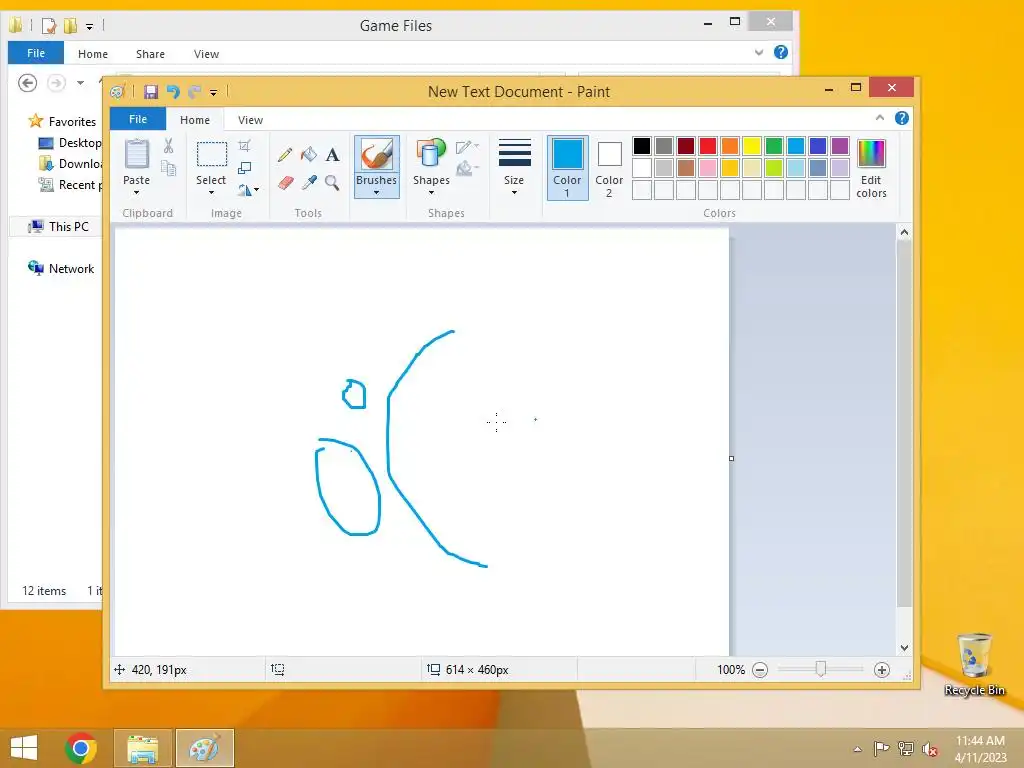Switch to the View tab in Paint
This screenshot has height=768, width=1024.
[250, 120]
